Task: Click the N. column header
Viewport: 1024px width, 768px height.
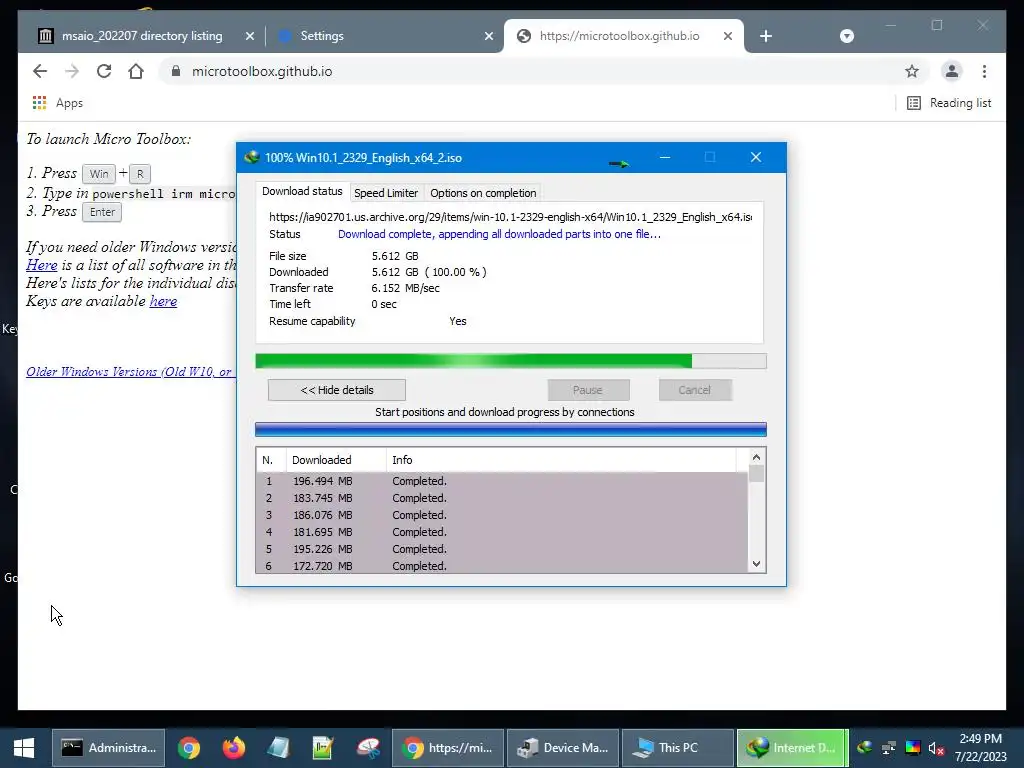Action: pyautogui.click(x=271, y=460)
